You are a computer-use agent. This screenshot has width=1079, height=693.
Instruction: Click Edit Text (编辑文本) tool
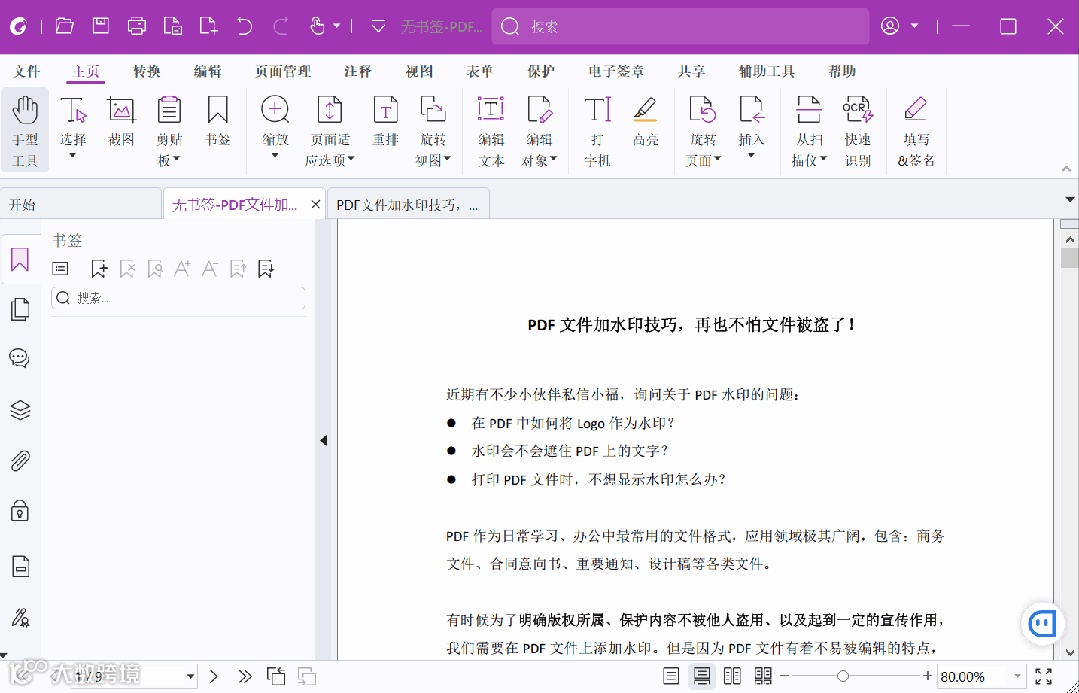click(x=491, y=130)
